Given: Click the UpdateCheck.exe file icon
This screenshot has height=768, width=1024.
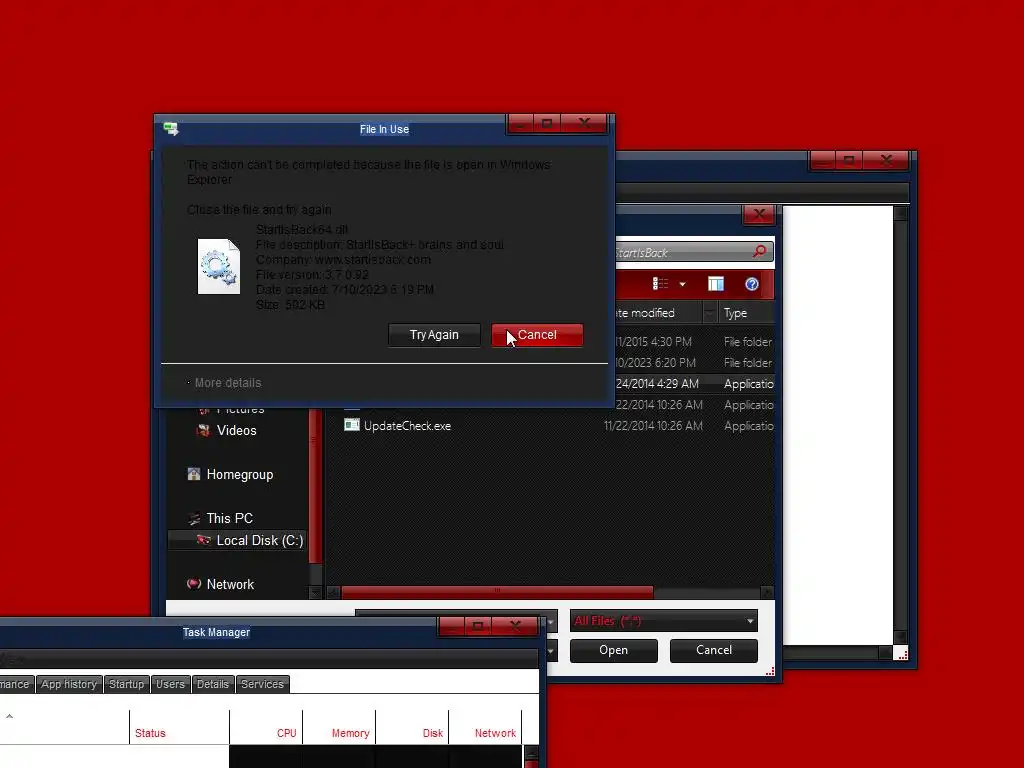Looking at the screenshot, I should point(351,425).
